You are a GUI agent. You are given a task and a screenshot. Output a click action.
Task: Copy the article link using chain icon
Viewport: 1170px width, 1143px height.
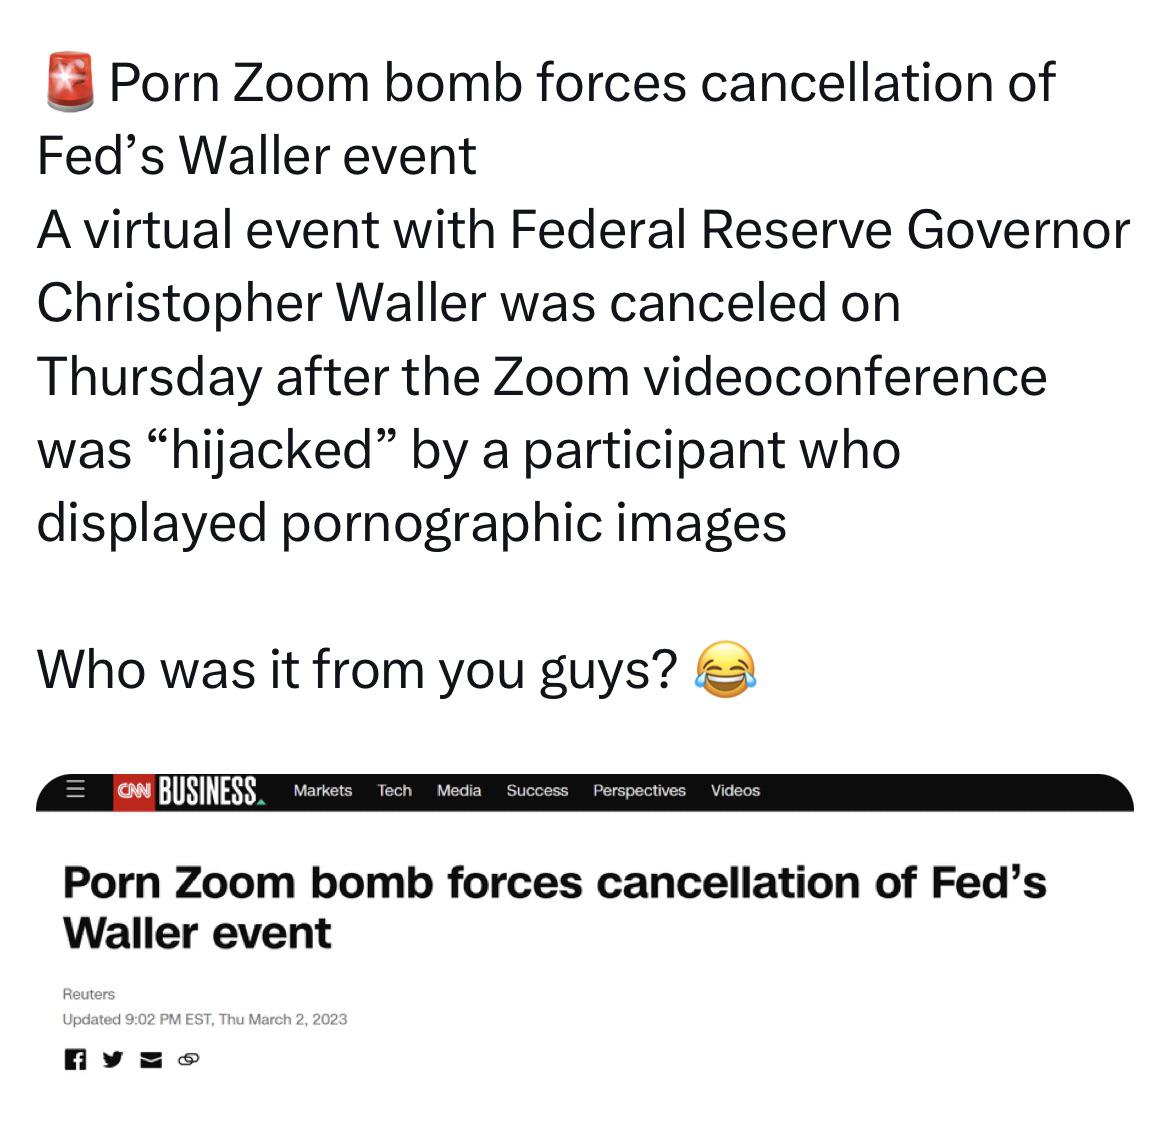pyautogui.click(x=188, y=1060)
